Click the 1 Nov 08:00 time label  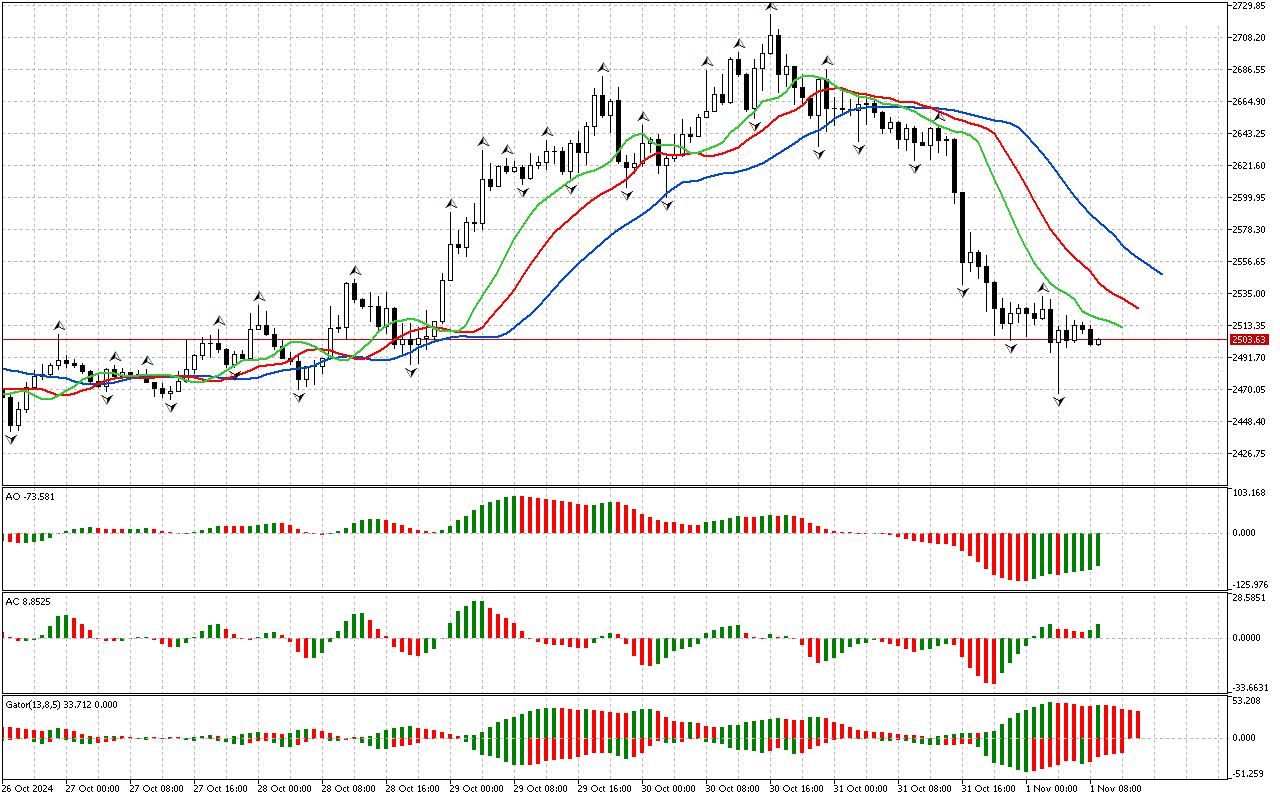(x=1115, y=789)
